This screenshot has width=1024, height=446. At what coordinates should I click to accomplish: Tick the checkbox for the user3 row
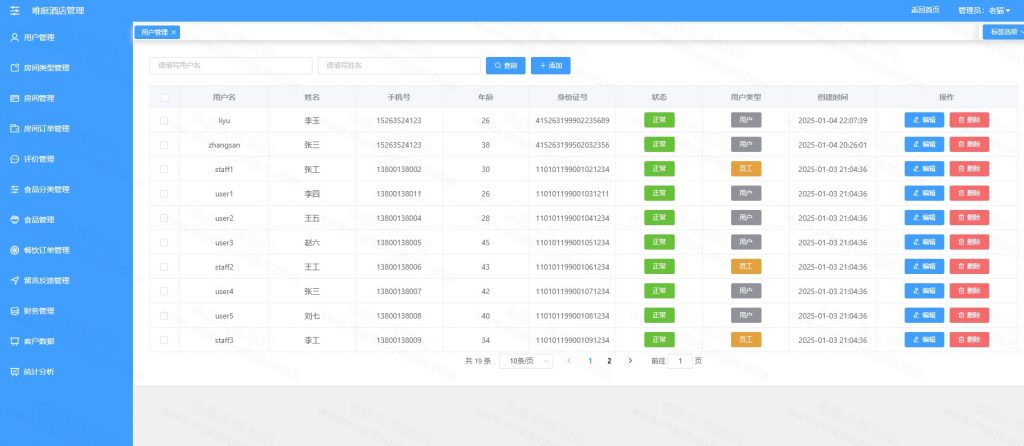coord(164,242)
